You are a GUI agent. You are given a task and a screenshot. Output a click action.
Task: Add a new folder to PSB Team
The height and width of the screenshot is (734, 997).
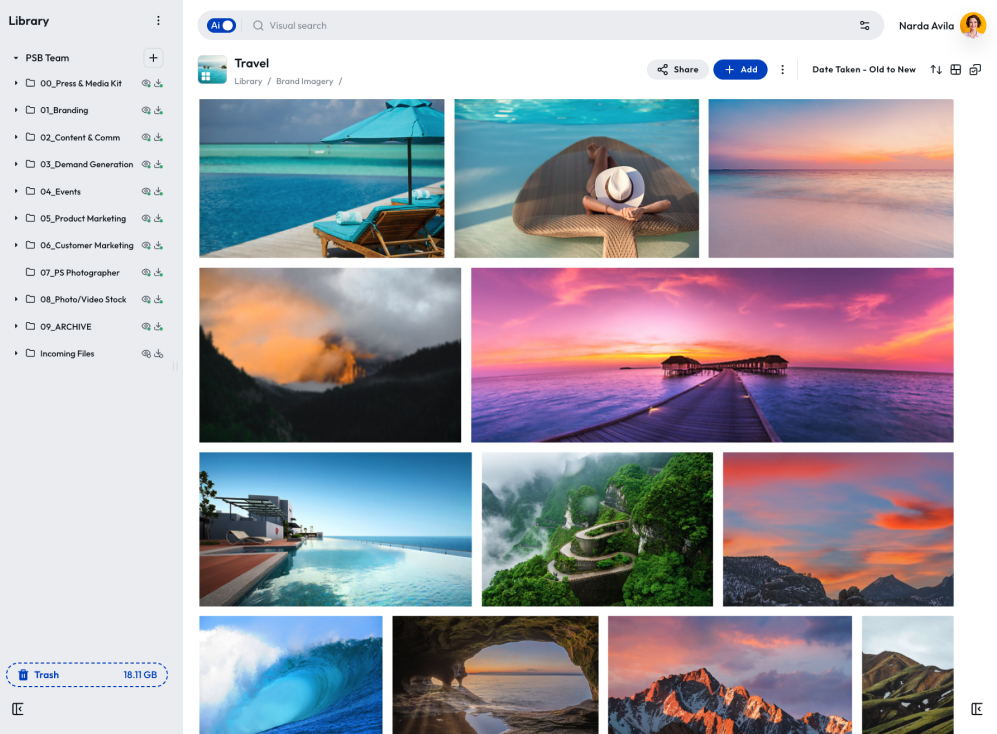(153, 58)
